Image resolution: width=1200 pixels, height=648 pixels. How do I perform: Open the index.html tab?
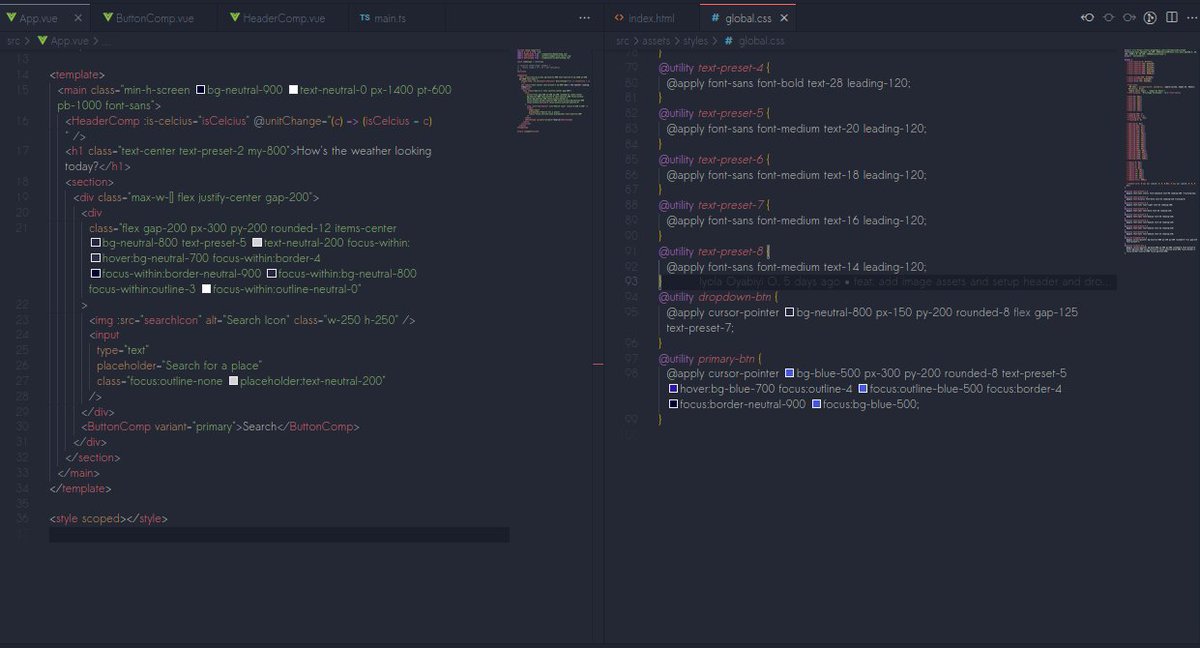coord(651,18)
